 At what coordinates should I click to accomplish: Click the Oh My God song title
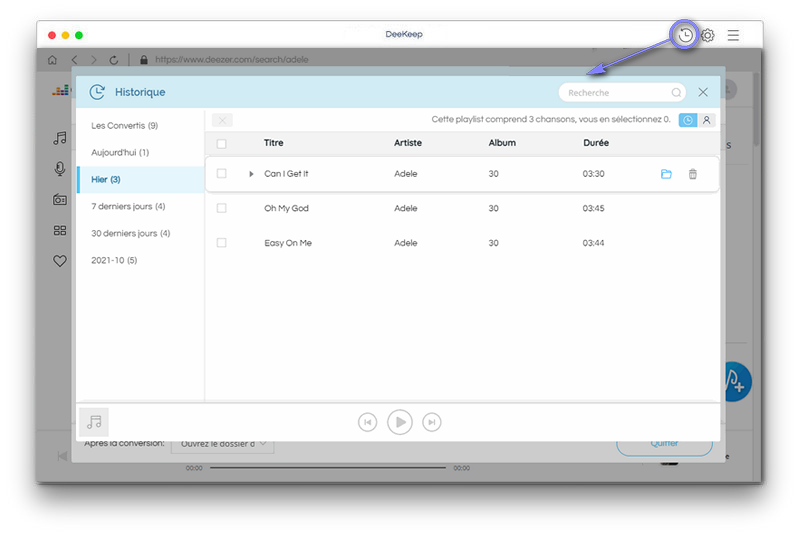click(286, 208)
